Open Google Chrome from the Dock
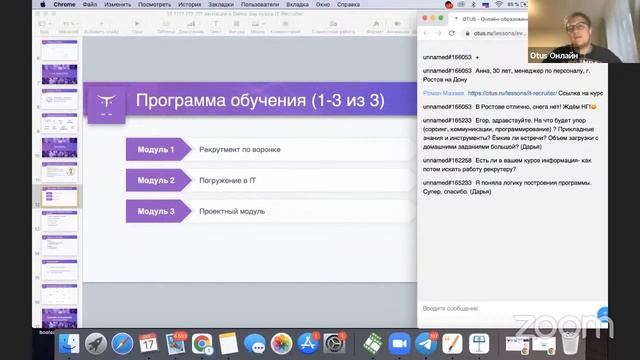Screen dimensions: 640x360 (202, 344)
